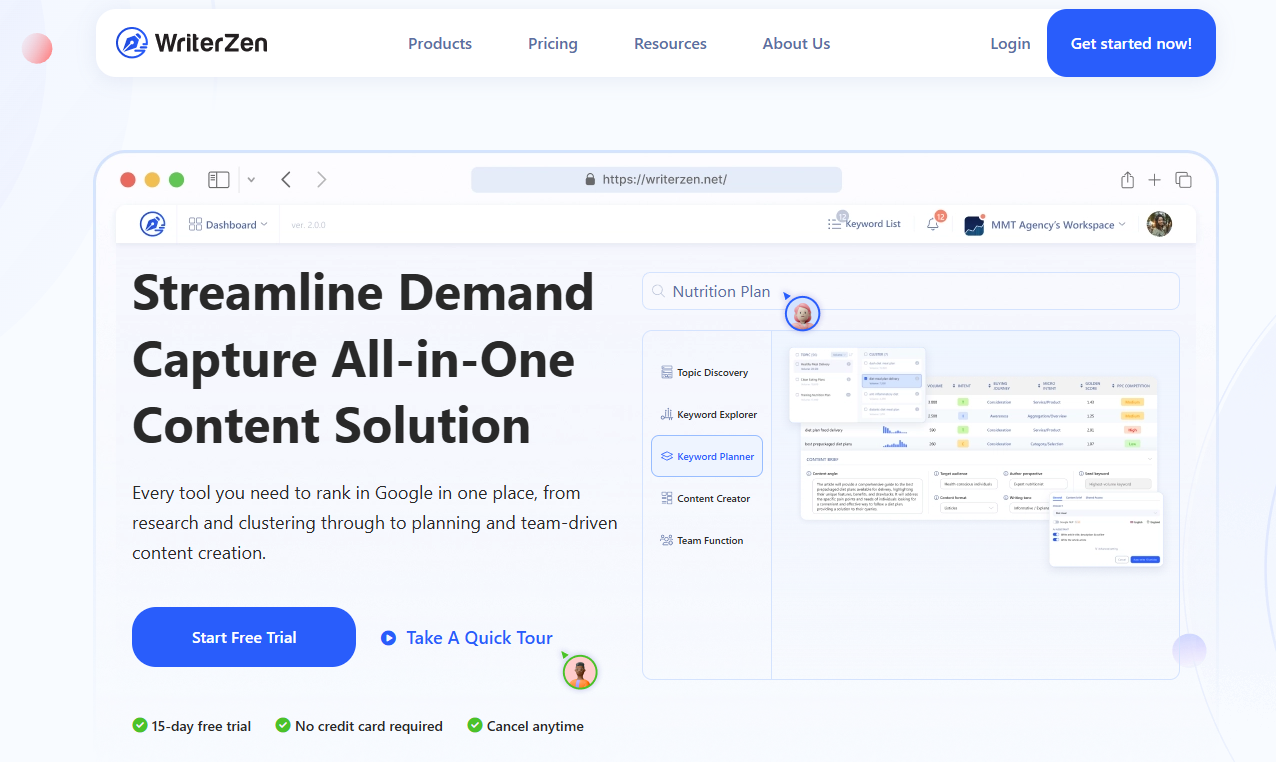Screen dimensions: 1276x762
Task: Click the user profile avatar
Action: tap(1159, 224)
